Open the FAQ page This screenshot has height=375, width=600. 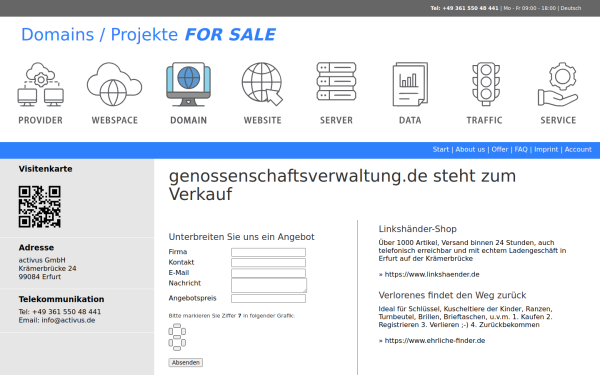(521, 150)
